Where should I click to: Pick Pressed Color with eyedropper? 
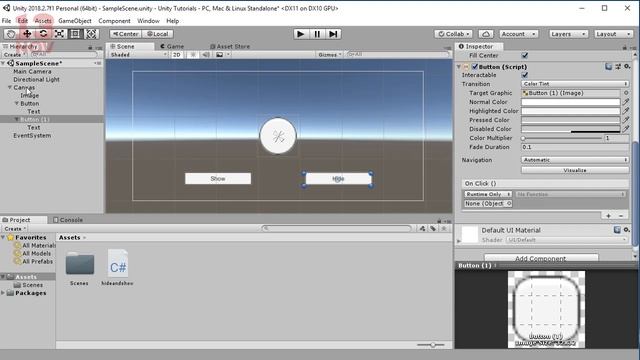[626, 120]
